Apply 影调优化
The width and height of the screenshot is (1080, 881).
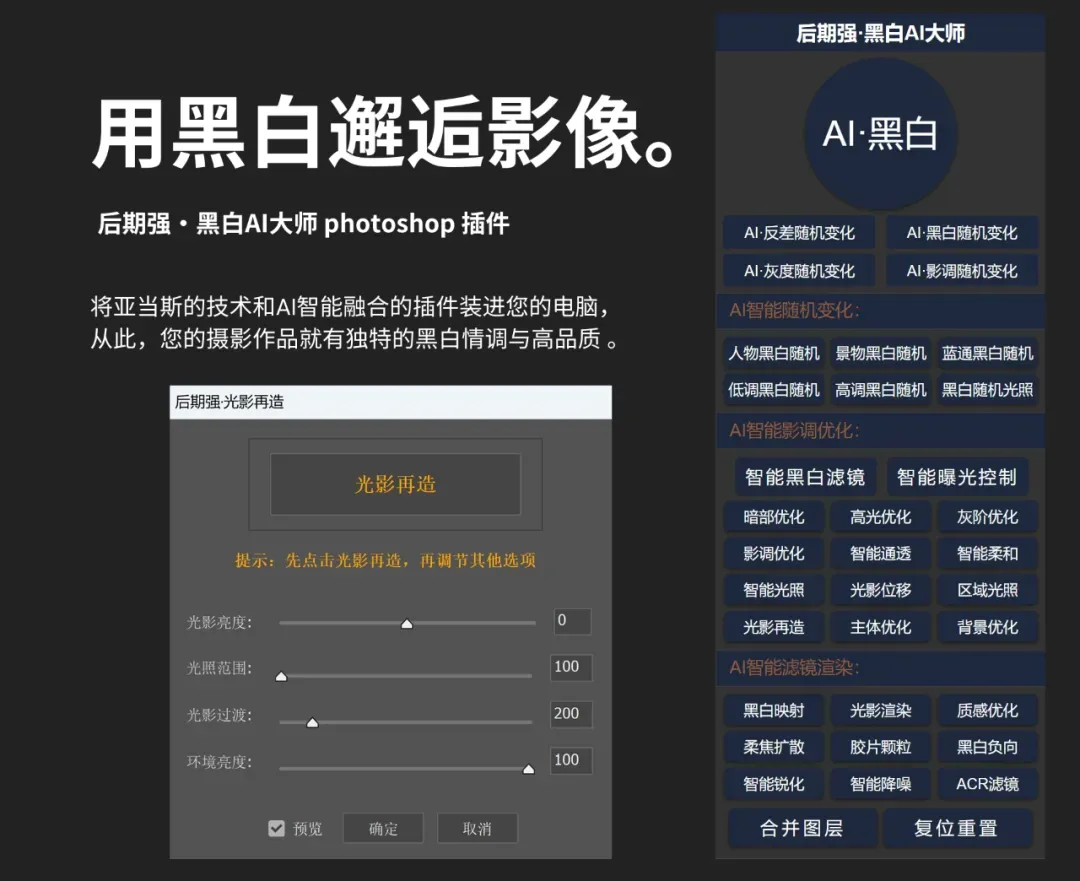point(773,553)
